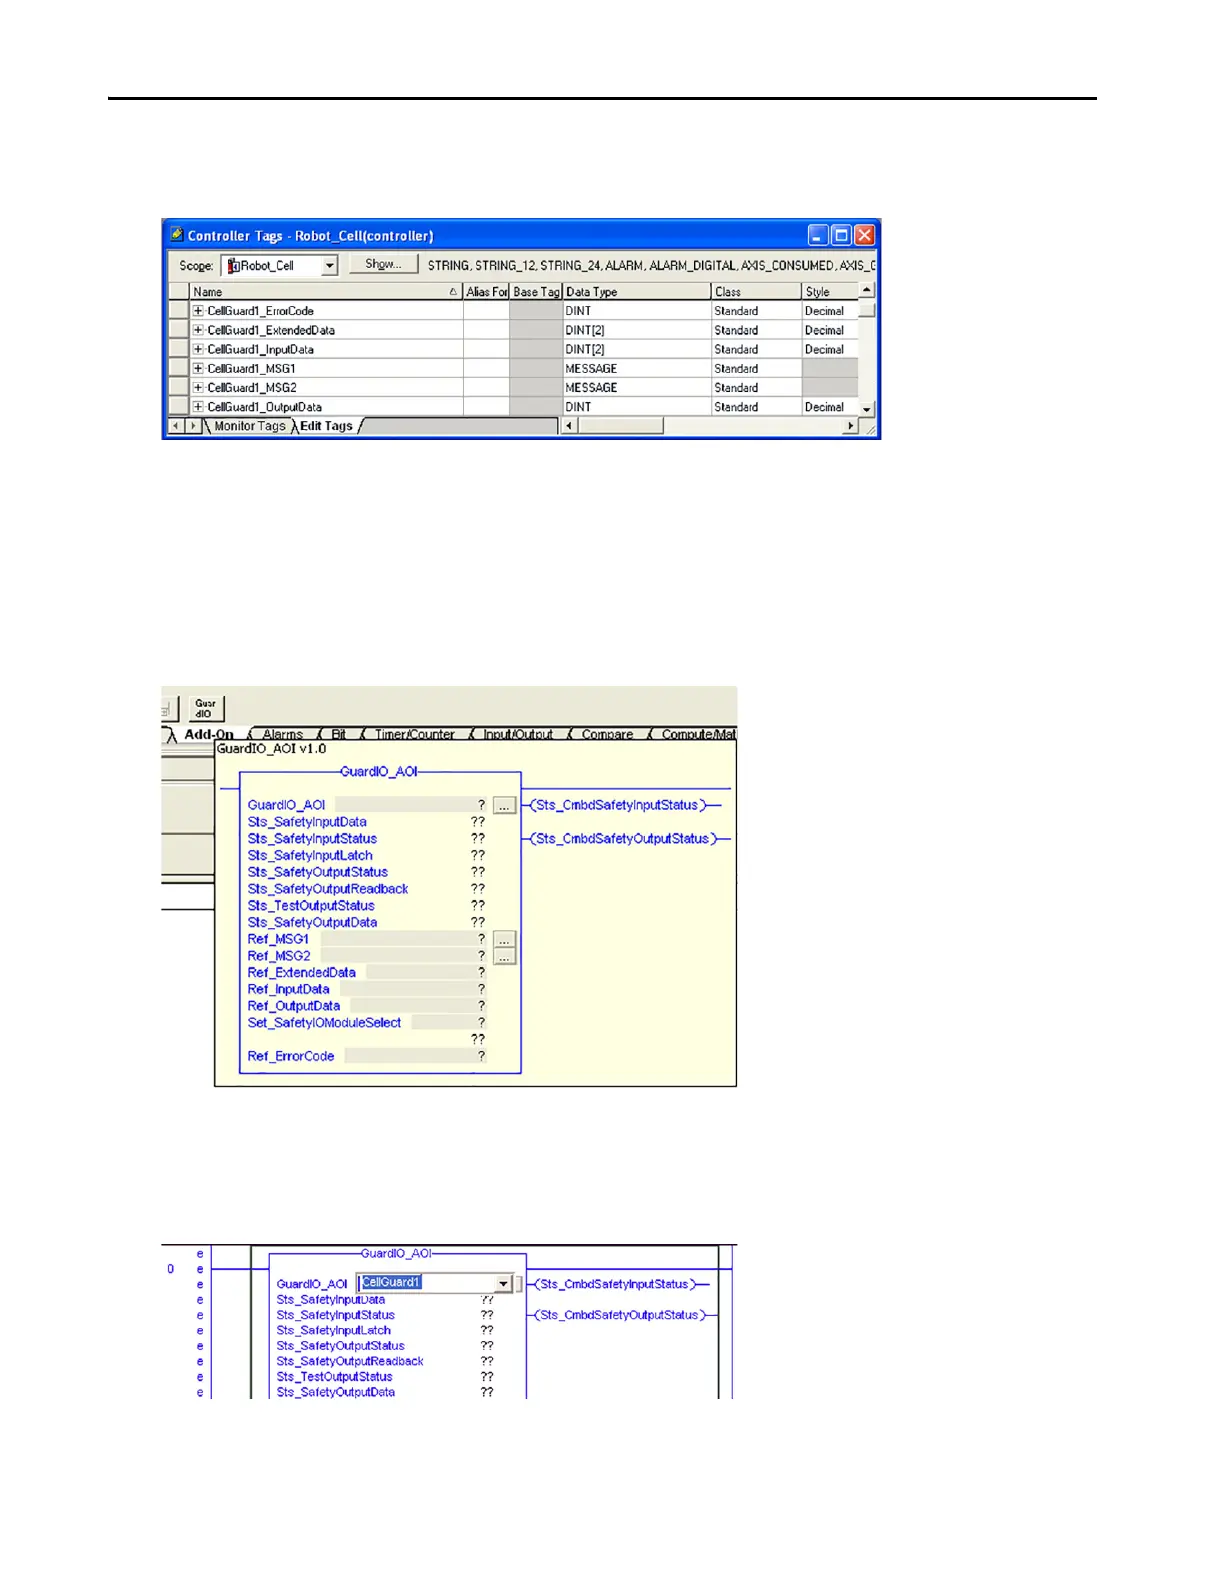Viewport: 1224px width, 1584px height.
Task: Switch to the Edit Tags tab
Action: pos(326,426)
